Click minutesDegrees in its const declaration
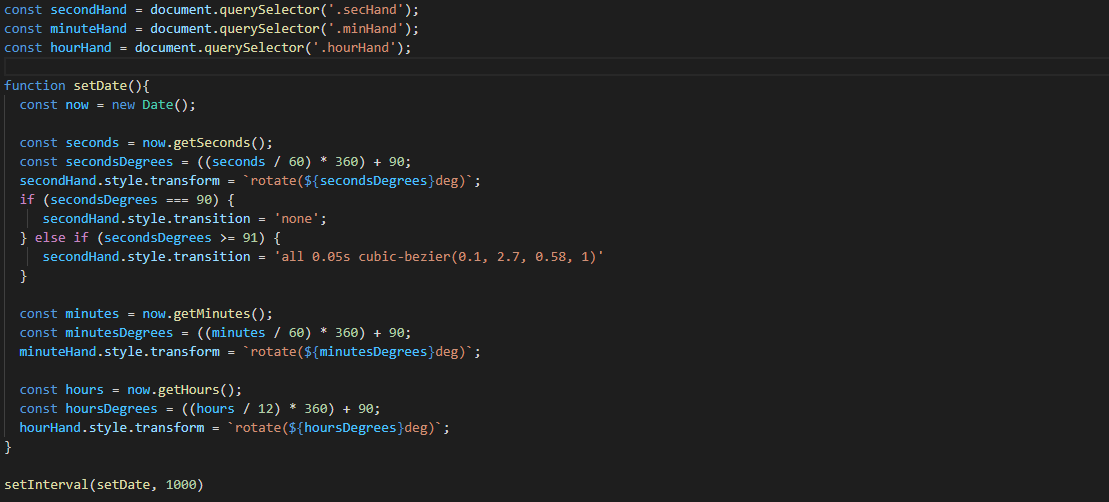 119,334
